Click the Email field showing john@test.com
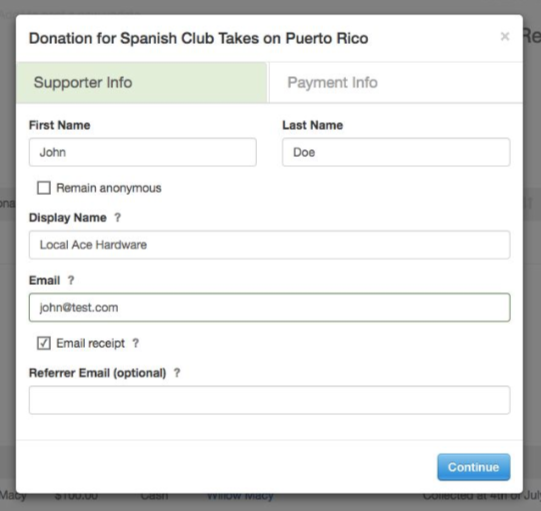541x511 pixels. tap(269, 307)
